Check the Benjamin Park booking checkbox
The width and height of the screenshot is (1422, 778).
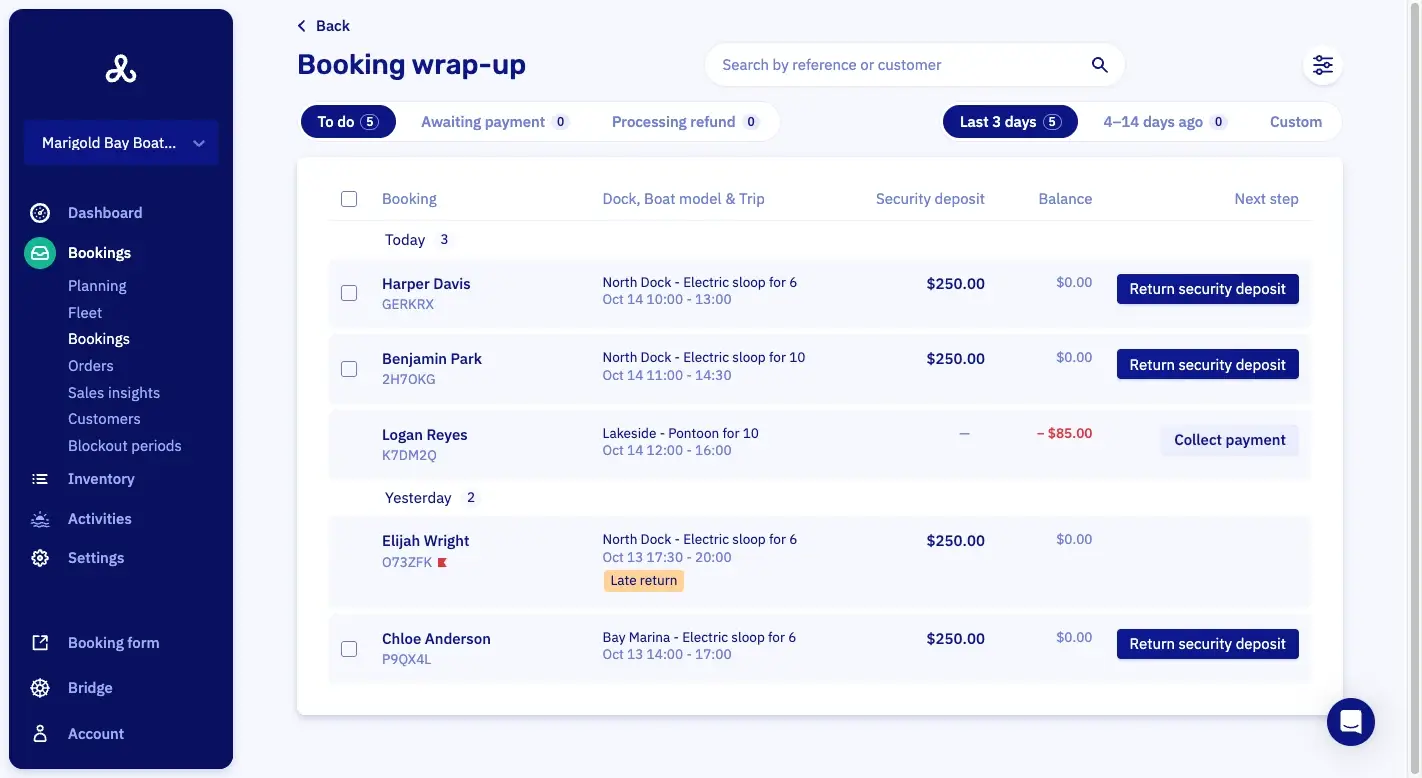[x=349, y=369]
